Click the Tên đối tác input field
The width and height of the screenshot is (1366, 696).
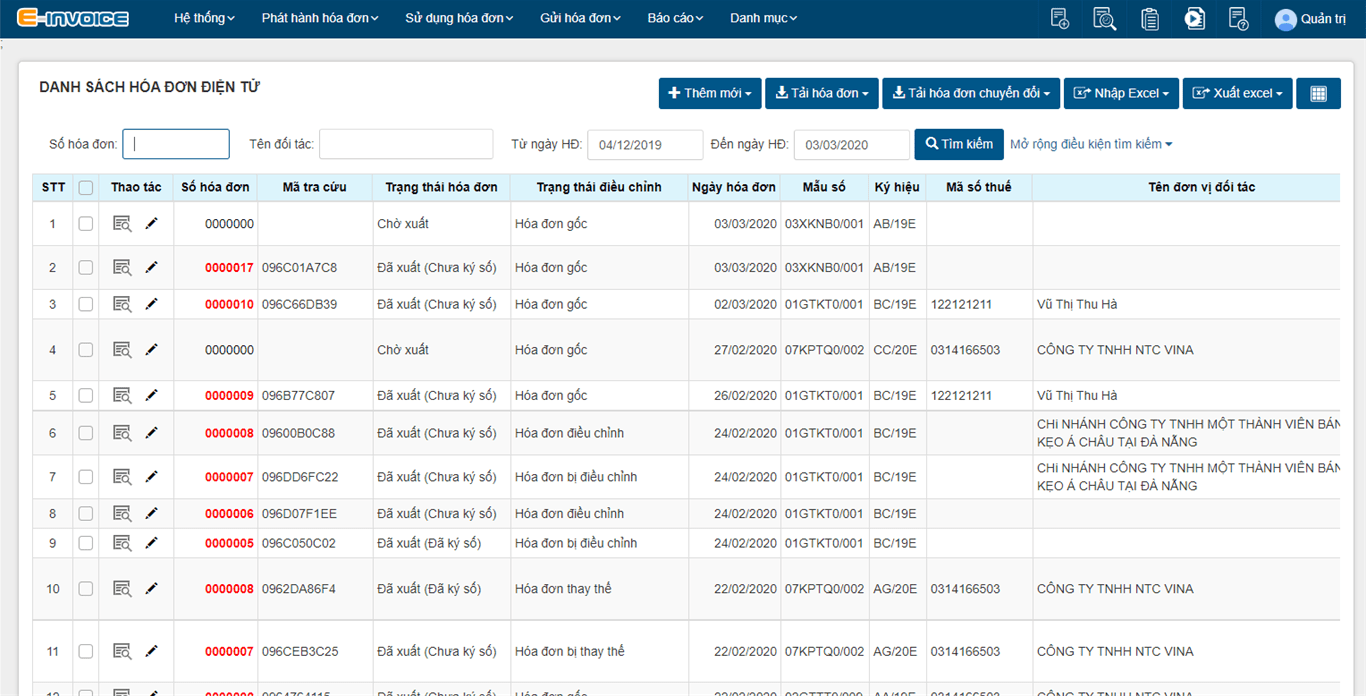pyautogui.click(x=406, y=144)
